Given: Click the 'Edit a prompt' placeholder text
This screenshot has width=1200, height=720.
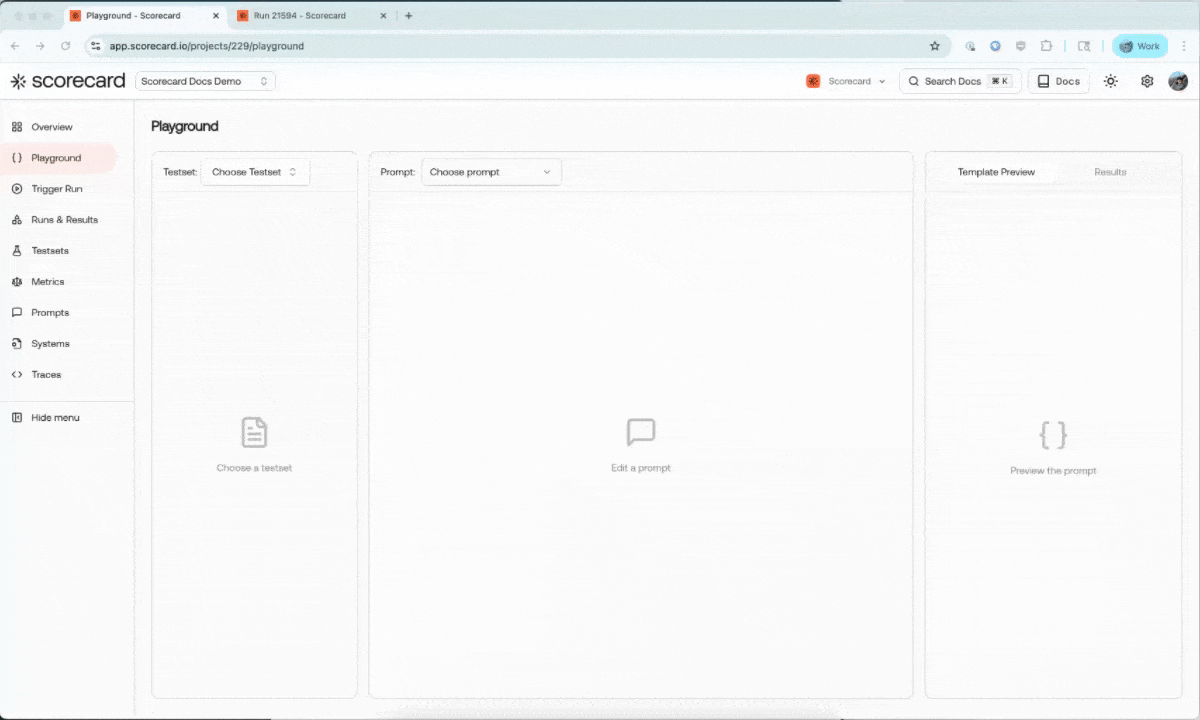Looking at the screenshot, I should 641,468.
